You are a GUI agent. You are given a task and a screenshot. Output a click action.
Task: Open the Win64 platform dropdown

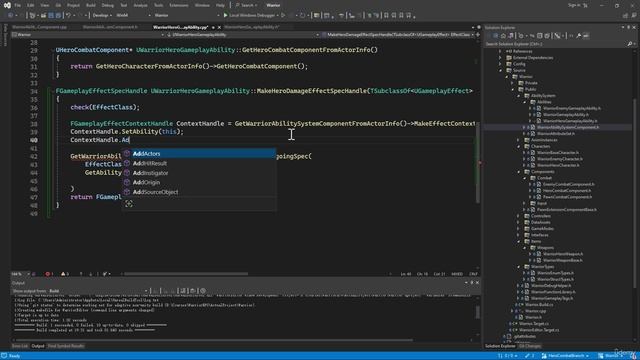(133, 15)
